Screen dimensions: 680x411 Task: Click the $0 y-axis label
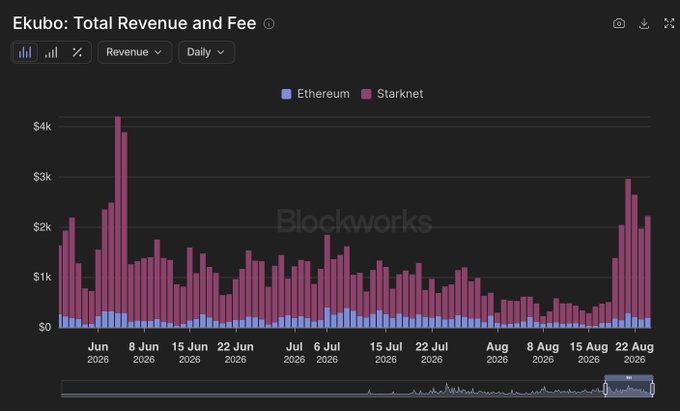tap(45, 327)
